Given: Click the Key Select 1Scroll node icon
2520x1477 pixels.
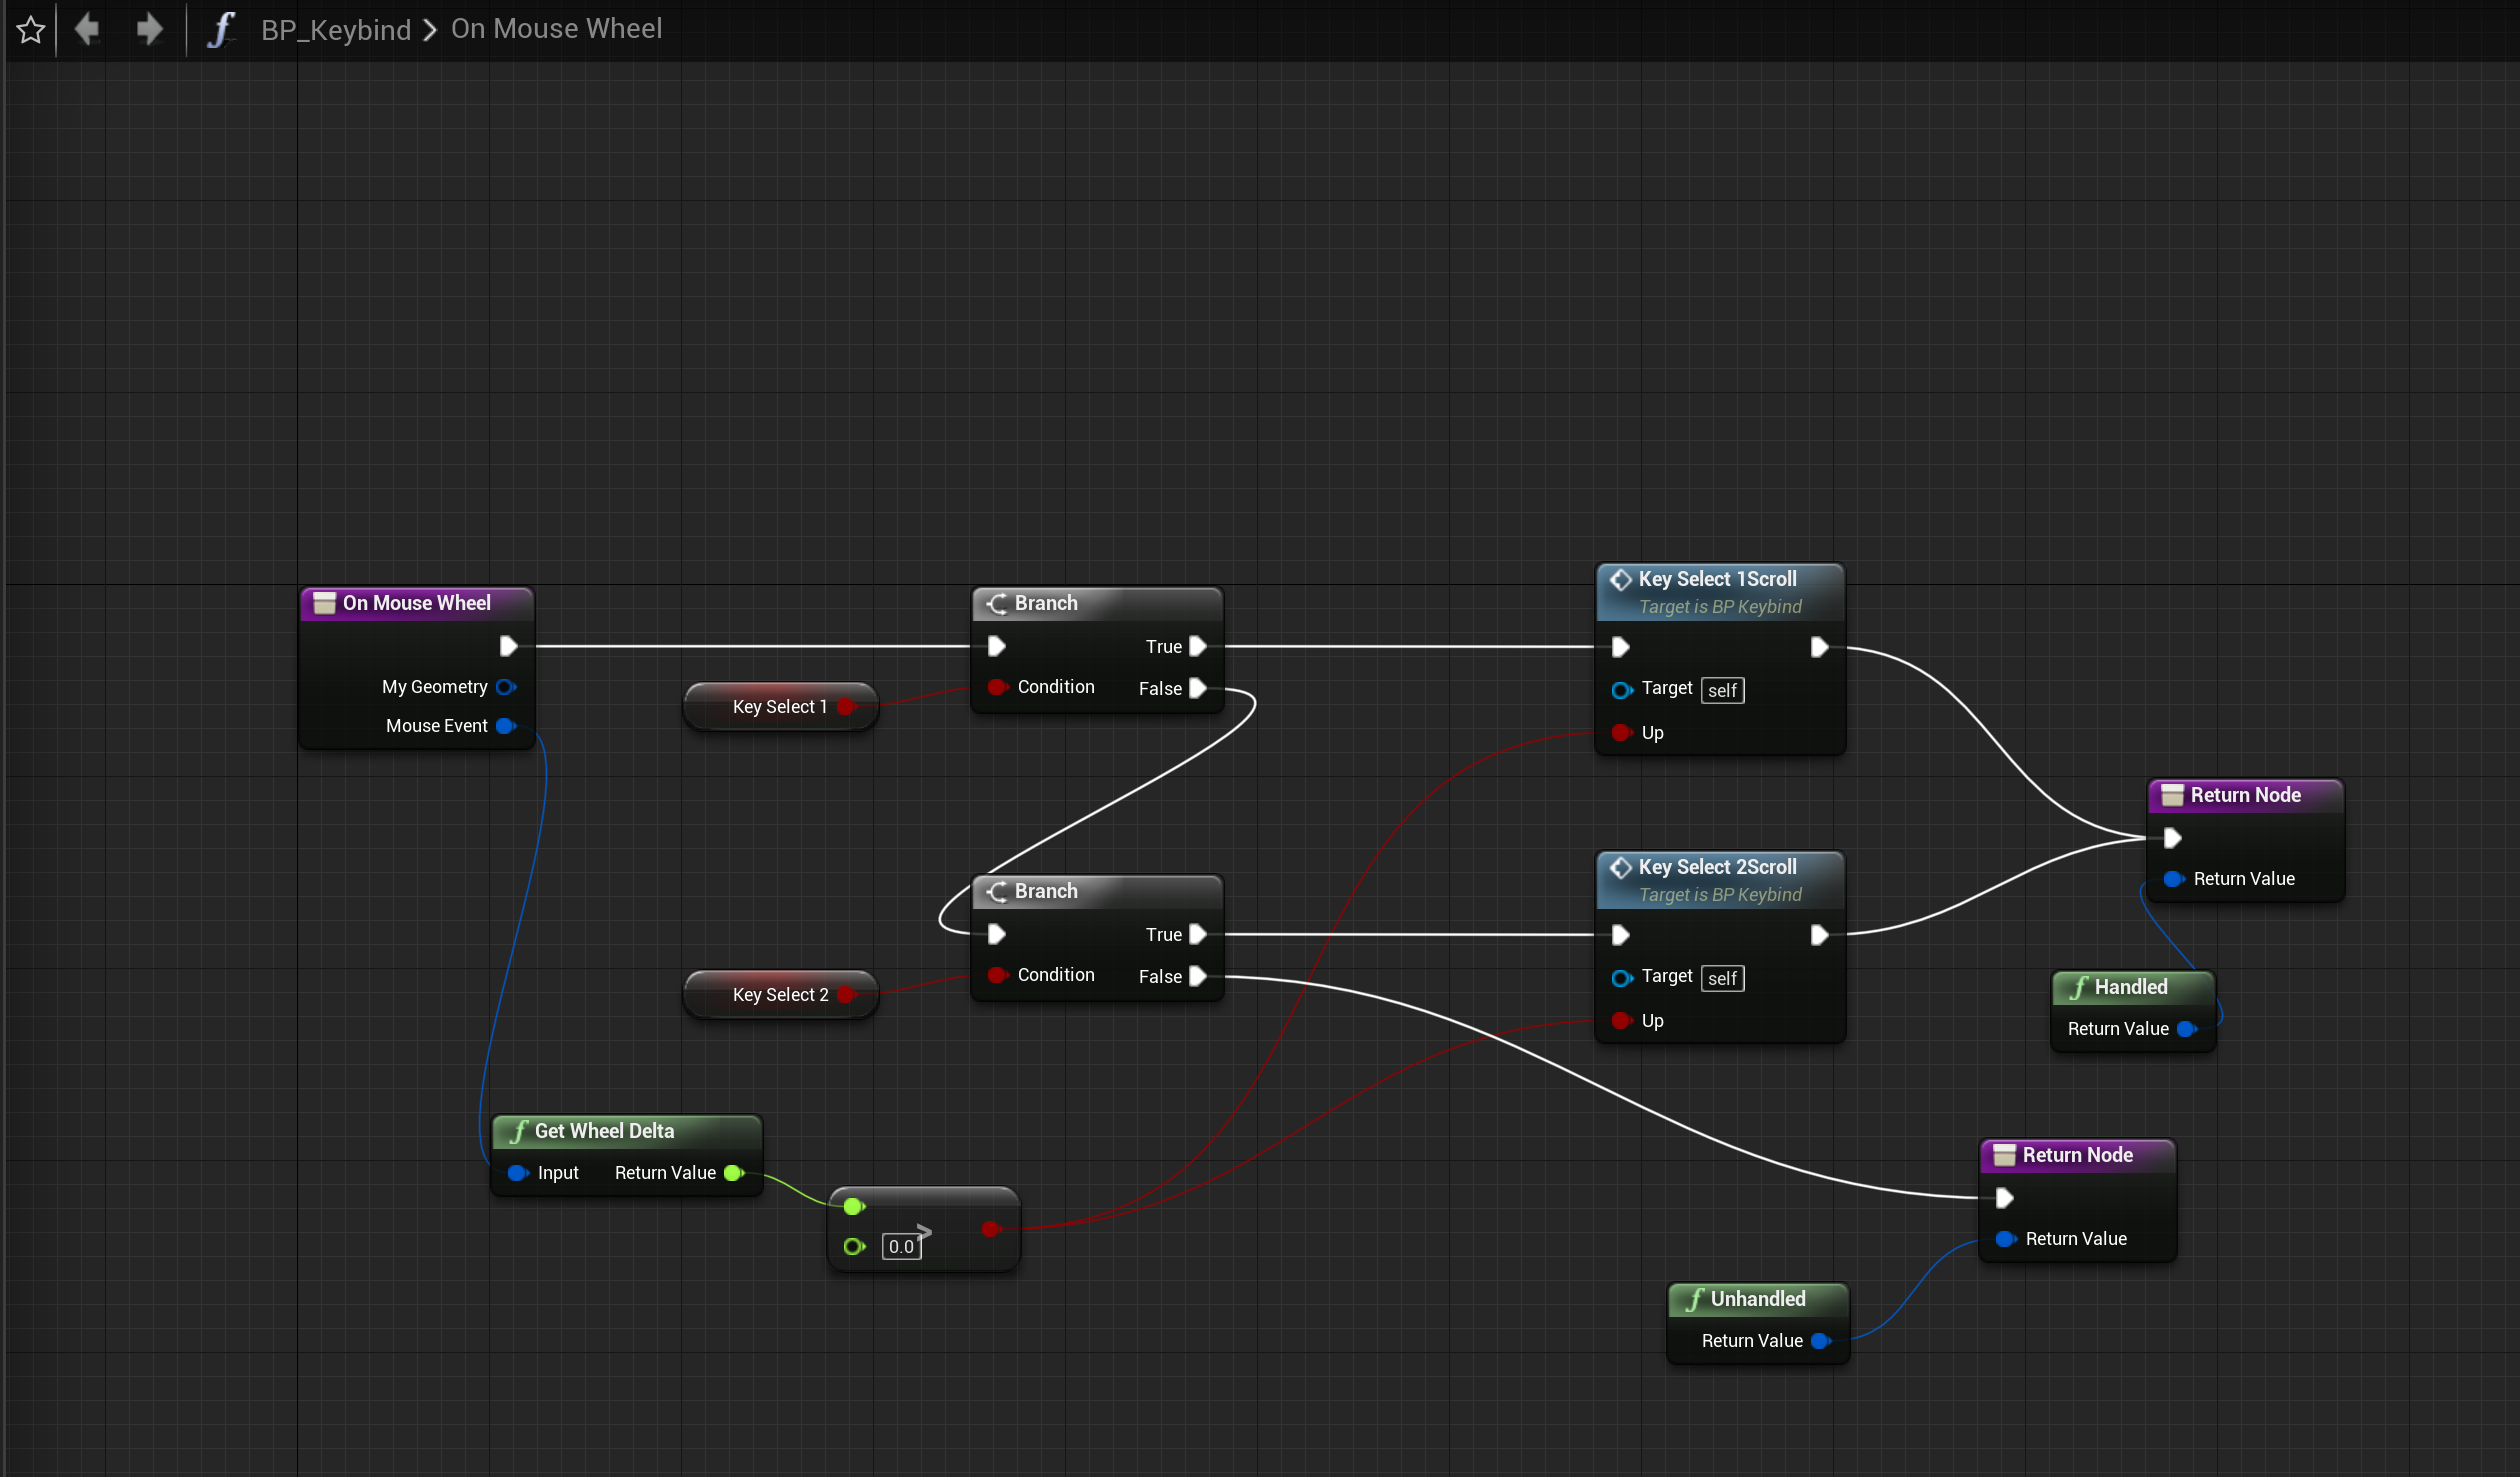Looking at the screenshot, I should 1620,579.
